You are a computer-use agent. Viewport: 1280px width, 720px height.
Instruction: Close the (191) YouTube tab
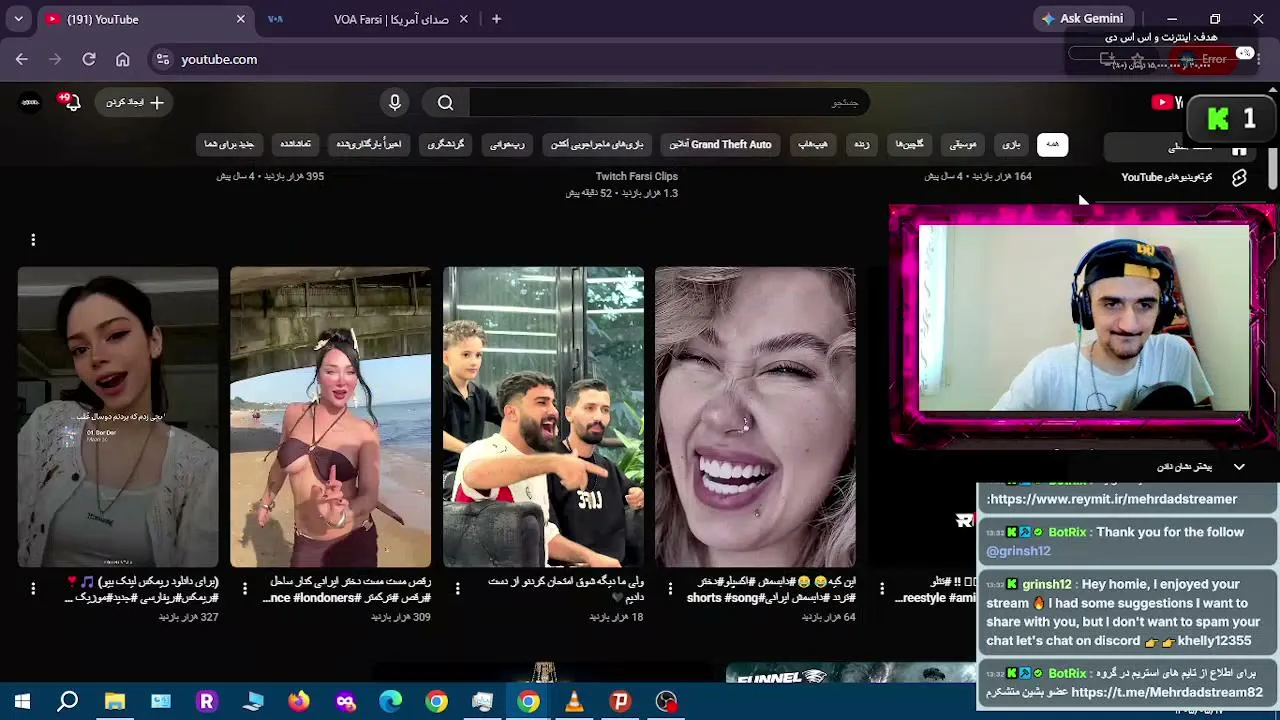tap(240, 19)
